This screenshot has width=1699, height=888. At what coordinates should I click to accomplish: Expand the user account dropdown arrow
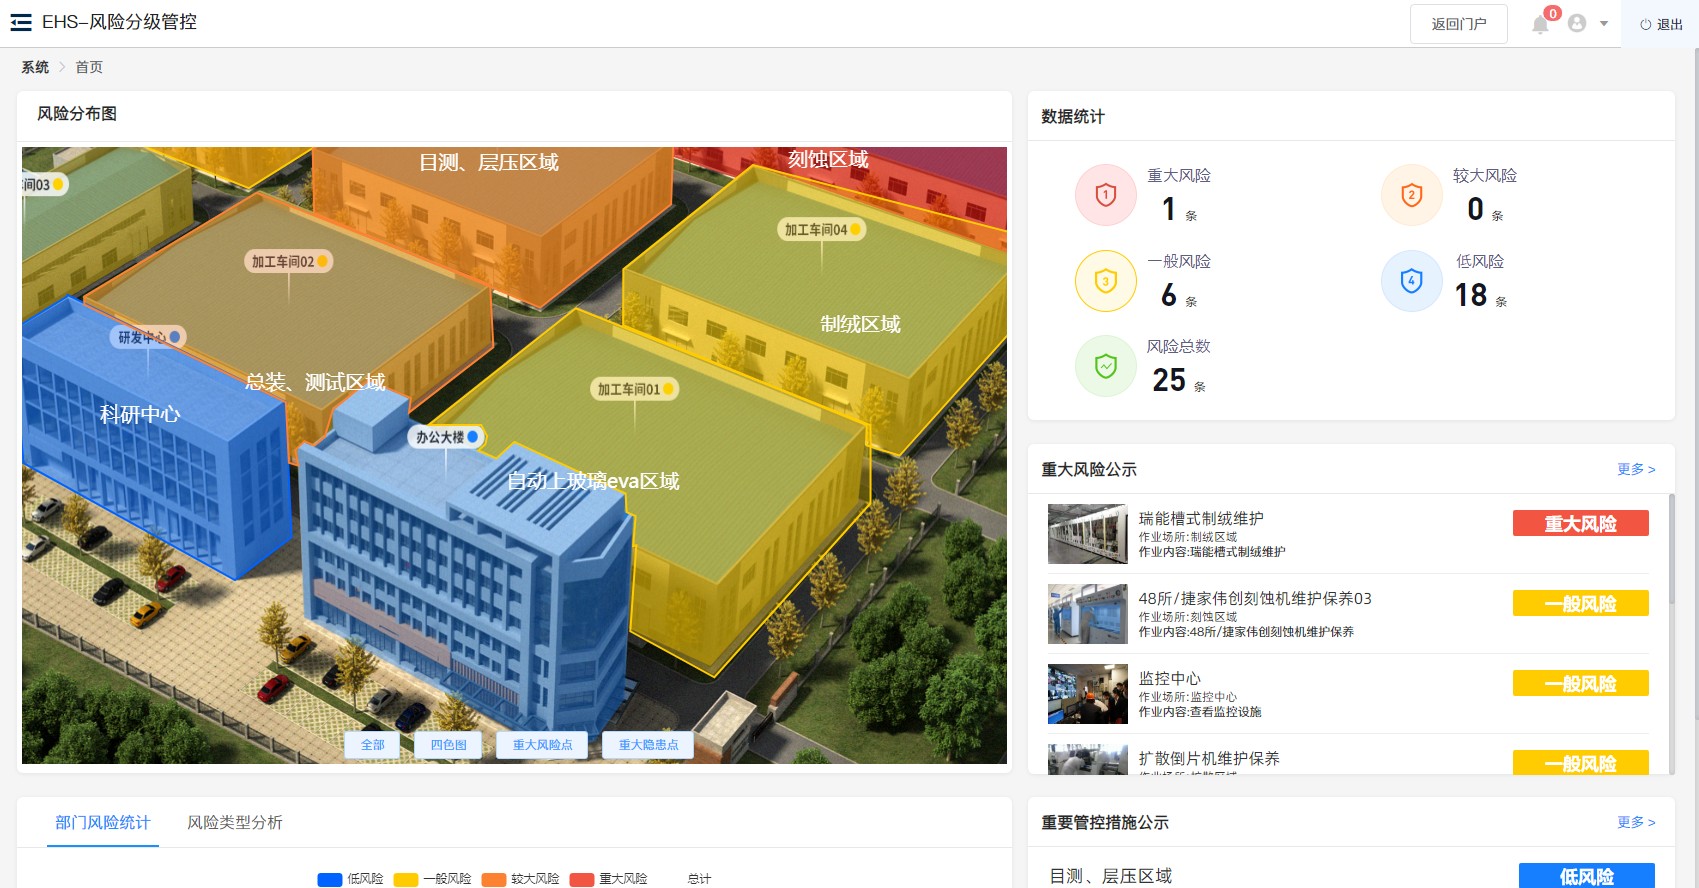(x=1604, y=23)
